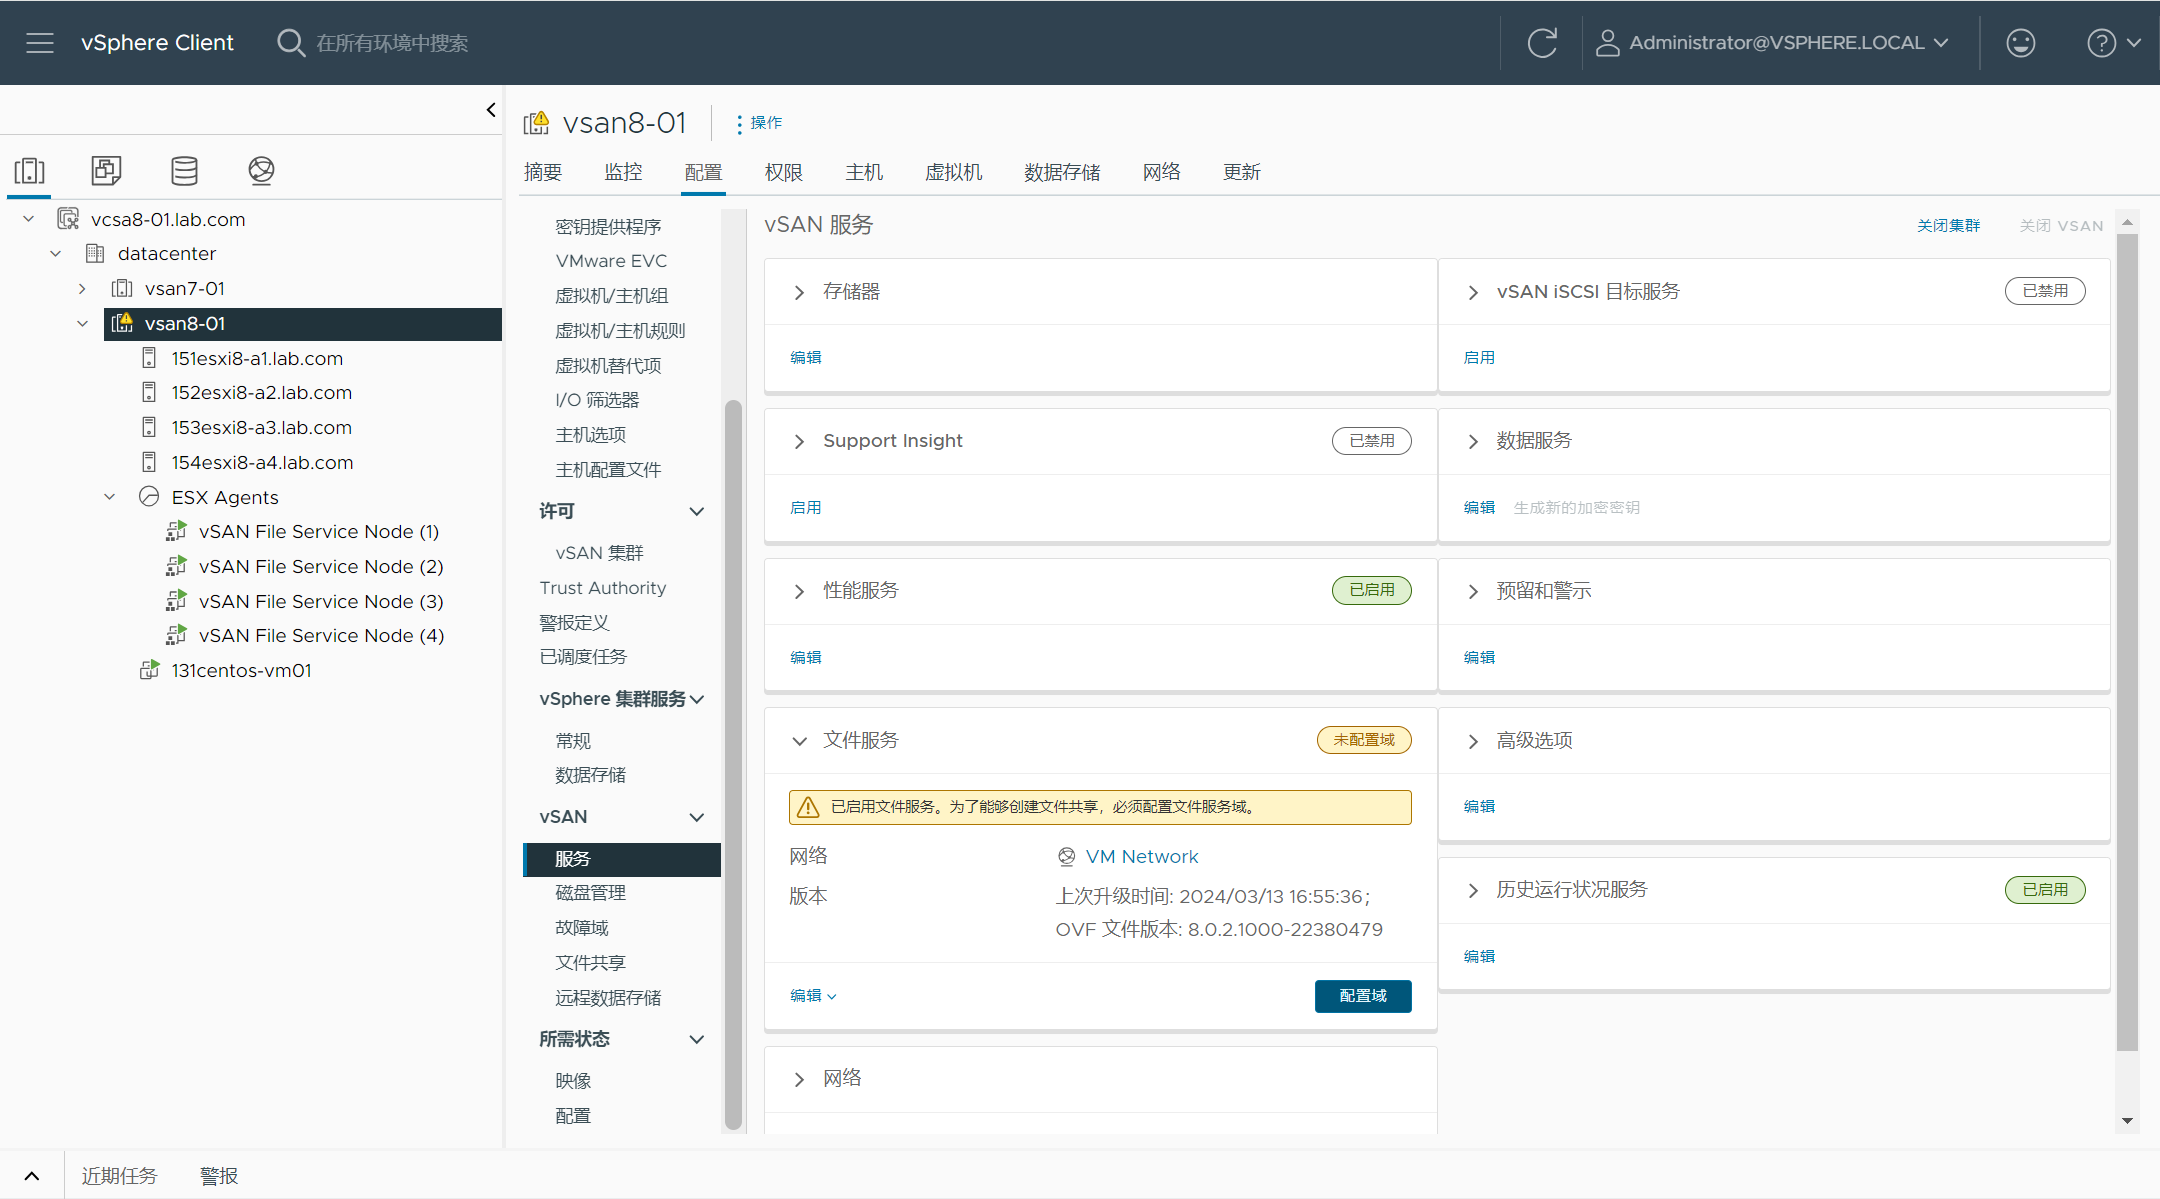Switch to Storage inventory view
The height and width of the screenshot is (1199, 2160).
point(184,171)
